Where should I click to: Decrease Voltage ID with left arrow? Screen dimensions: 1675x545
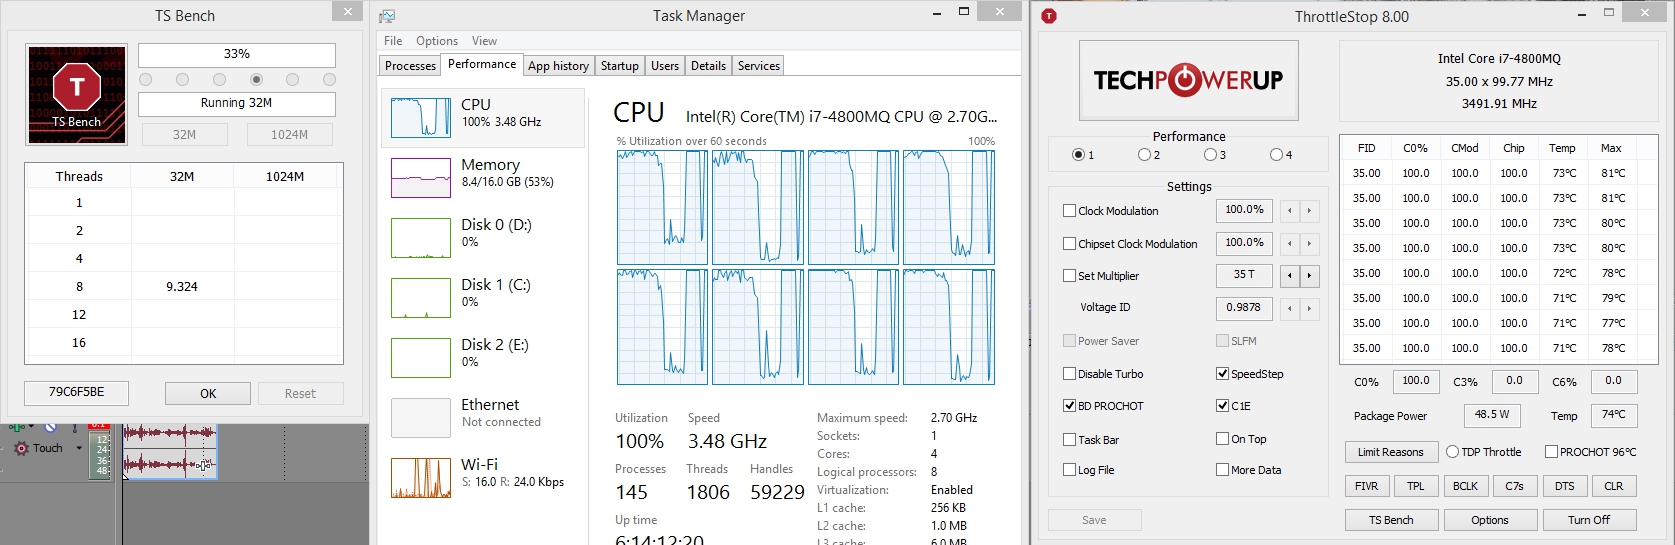[x=1290, y=308]
